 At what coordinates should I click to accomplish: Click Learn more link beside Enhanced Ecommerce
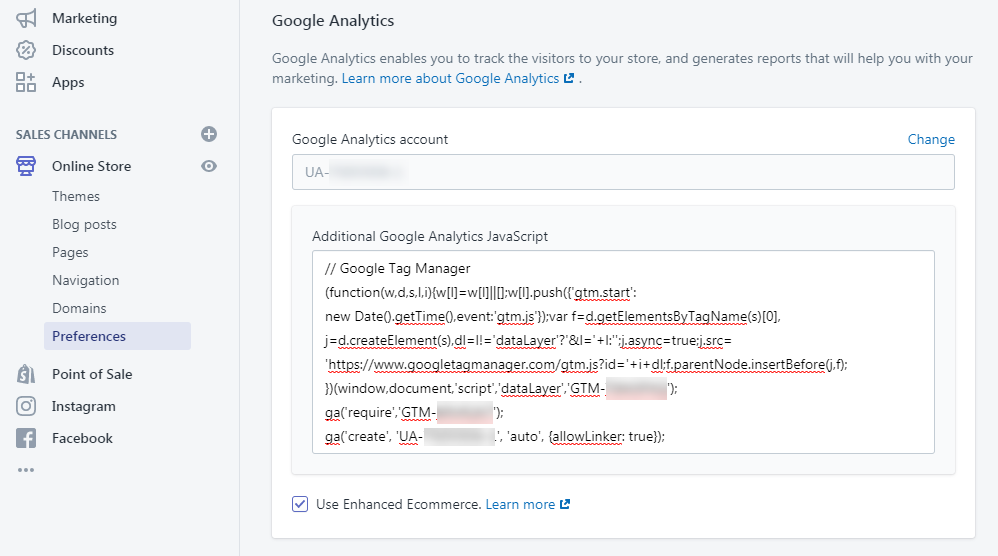(x=520, y=504)
